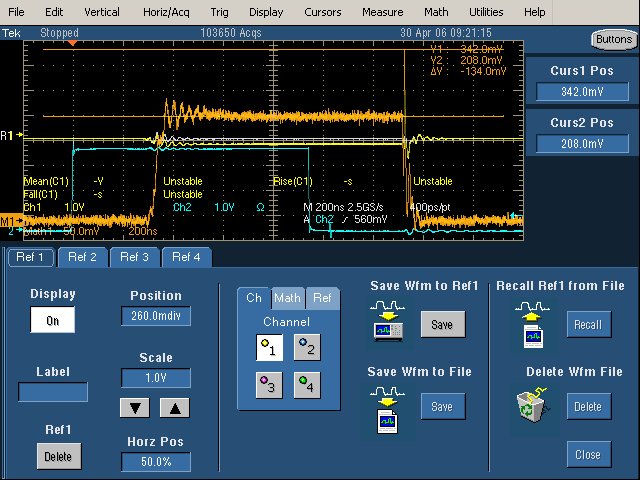The width and height of the screenshot is (640, 480).
Task: Select Channel 2 as source
Action: point(308,347)
